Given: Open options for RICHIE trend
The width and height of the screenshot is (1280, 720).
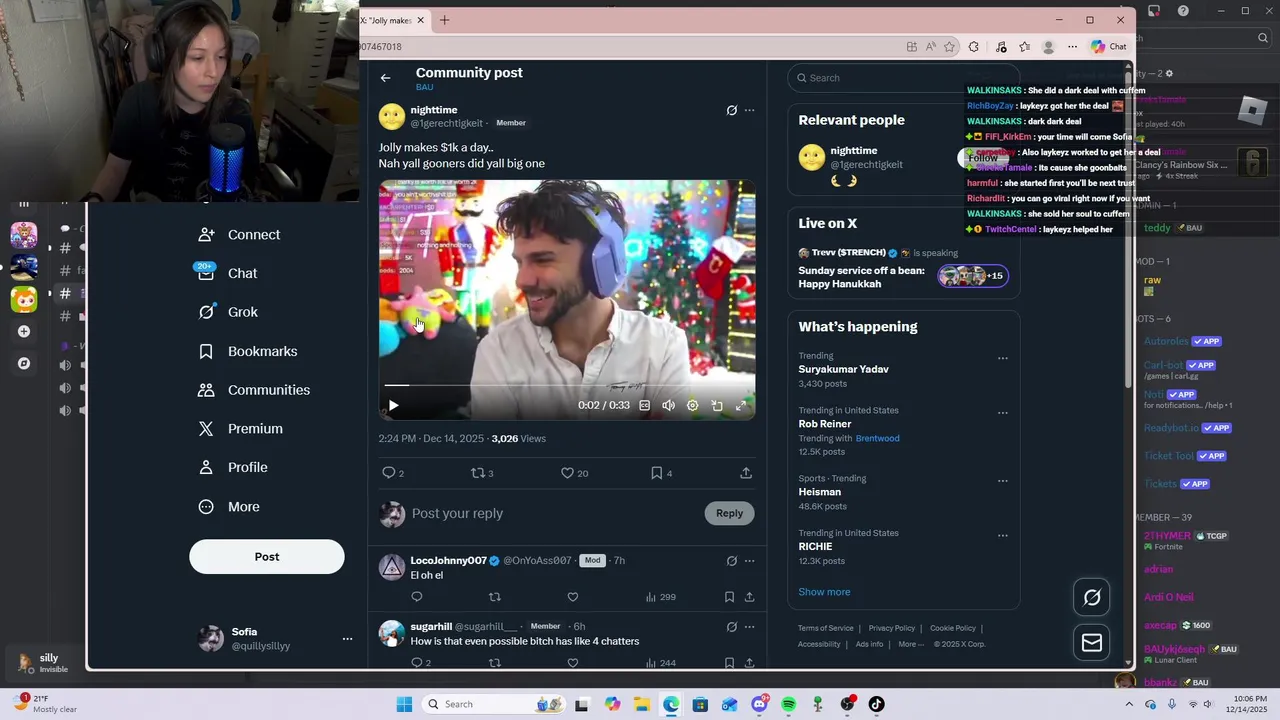Looking at the screenshot, I should [1002, 536].
